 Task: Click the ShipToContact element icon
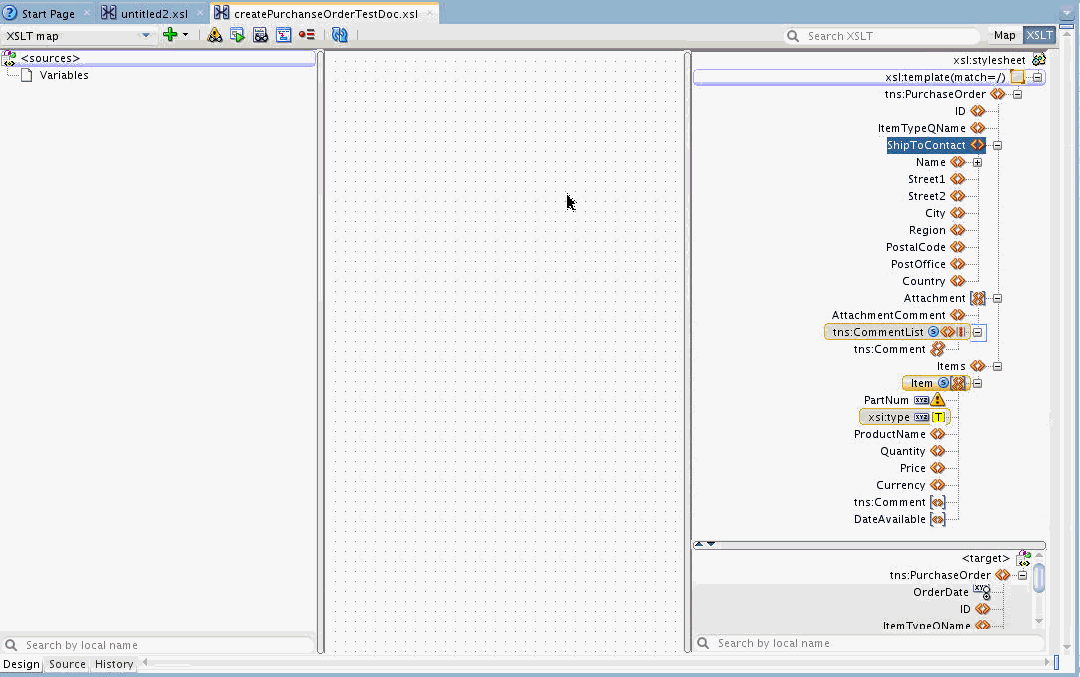pyautogui.click(x=978, y=145)
